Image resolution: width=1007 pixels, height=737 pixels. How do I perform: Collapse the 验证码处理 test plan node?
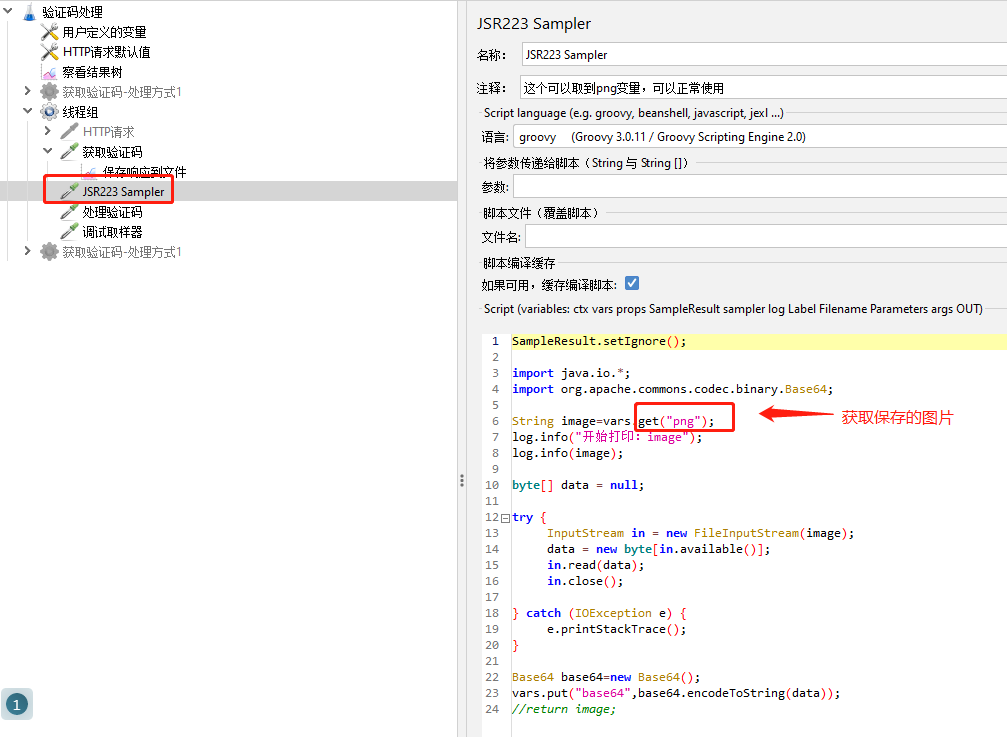click(x=8, y=11)
